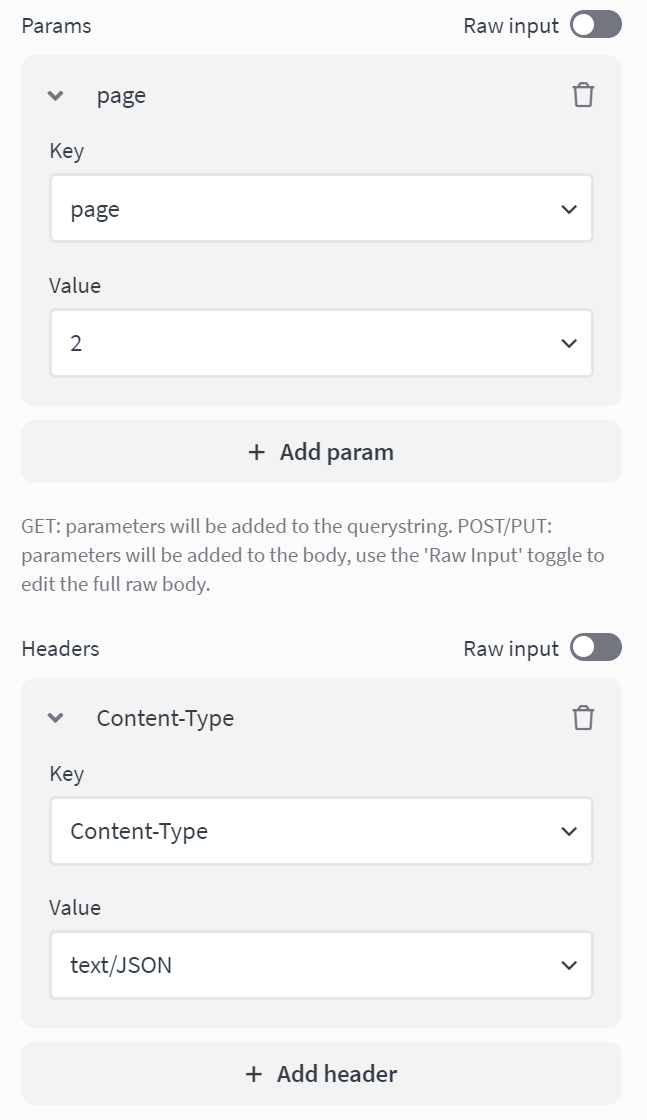647x1120 pixels.
Task: Click the Params section label
Action: [x=57, y=25]
